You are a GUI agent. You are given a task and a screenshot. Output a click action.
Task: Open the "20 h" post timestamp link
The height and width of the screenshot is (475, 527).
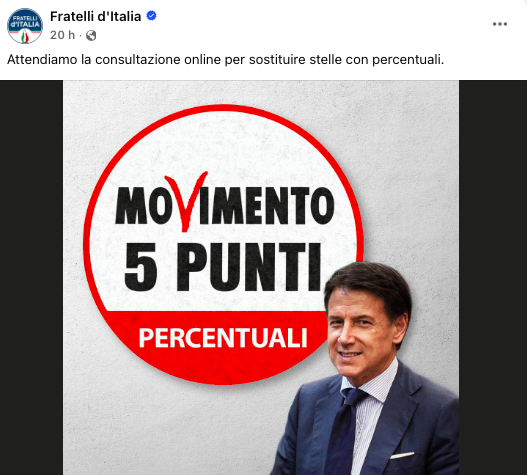63,35
